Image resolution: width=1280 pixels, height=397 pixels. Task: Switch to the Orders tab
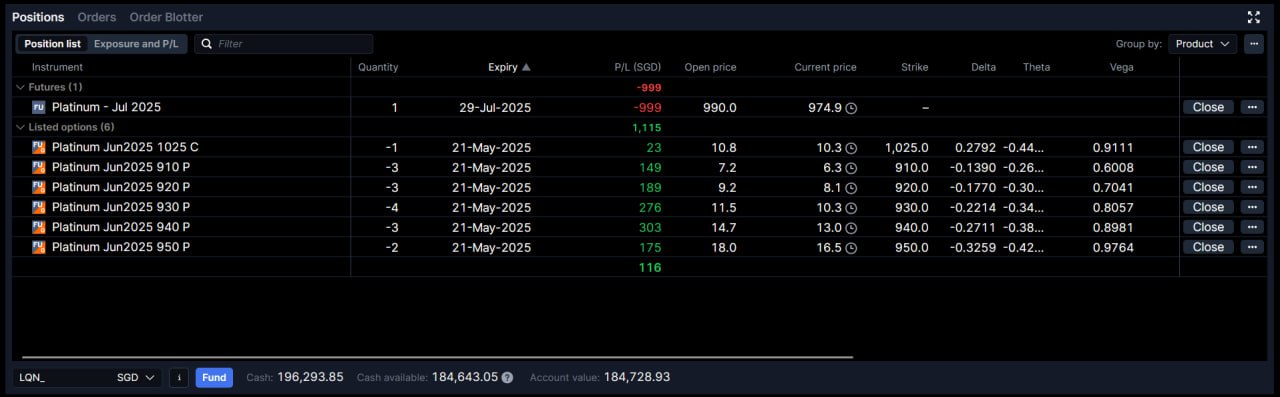pyautogui.click(x=97, y=17)
